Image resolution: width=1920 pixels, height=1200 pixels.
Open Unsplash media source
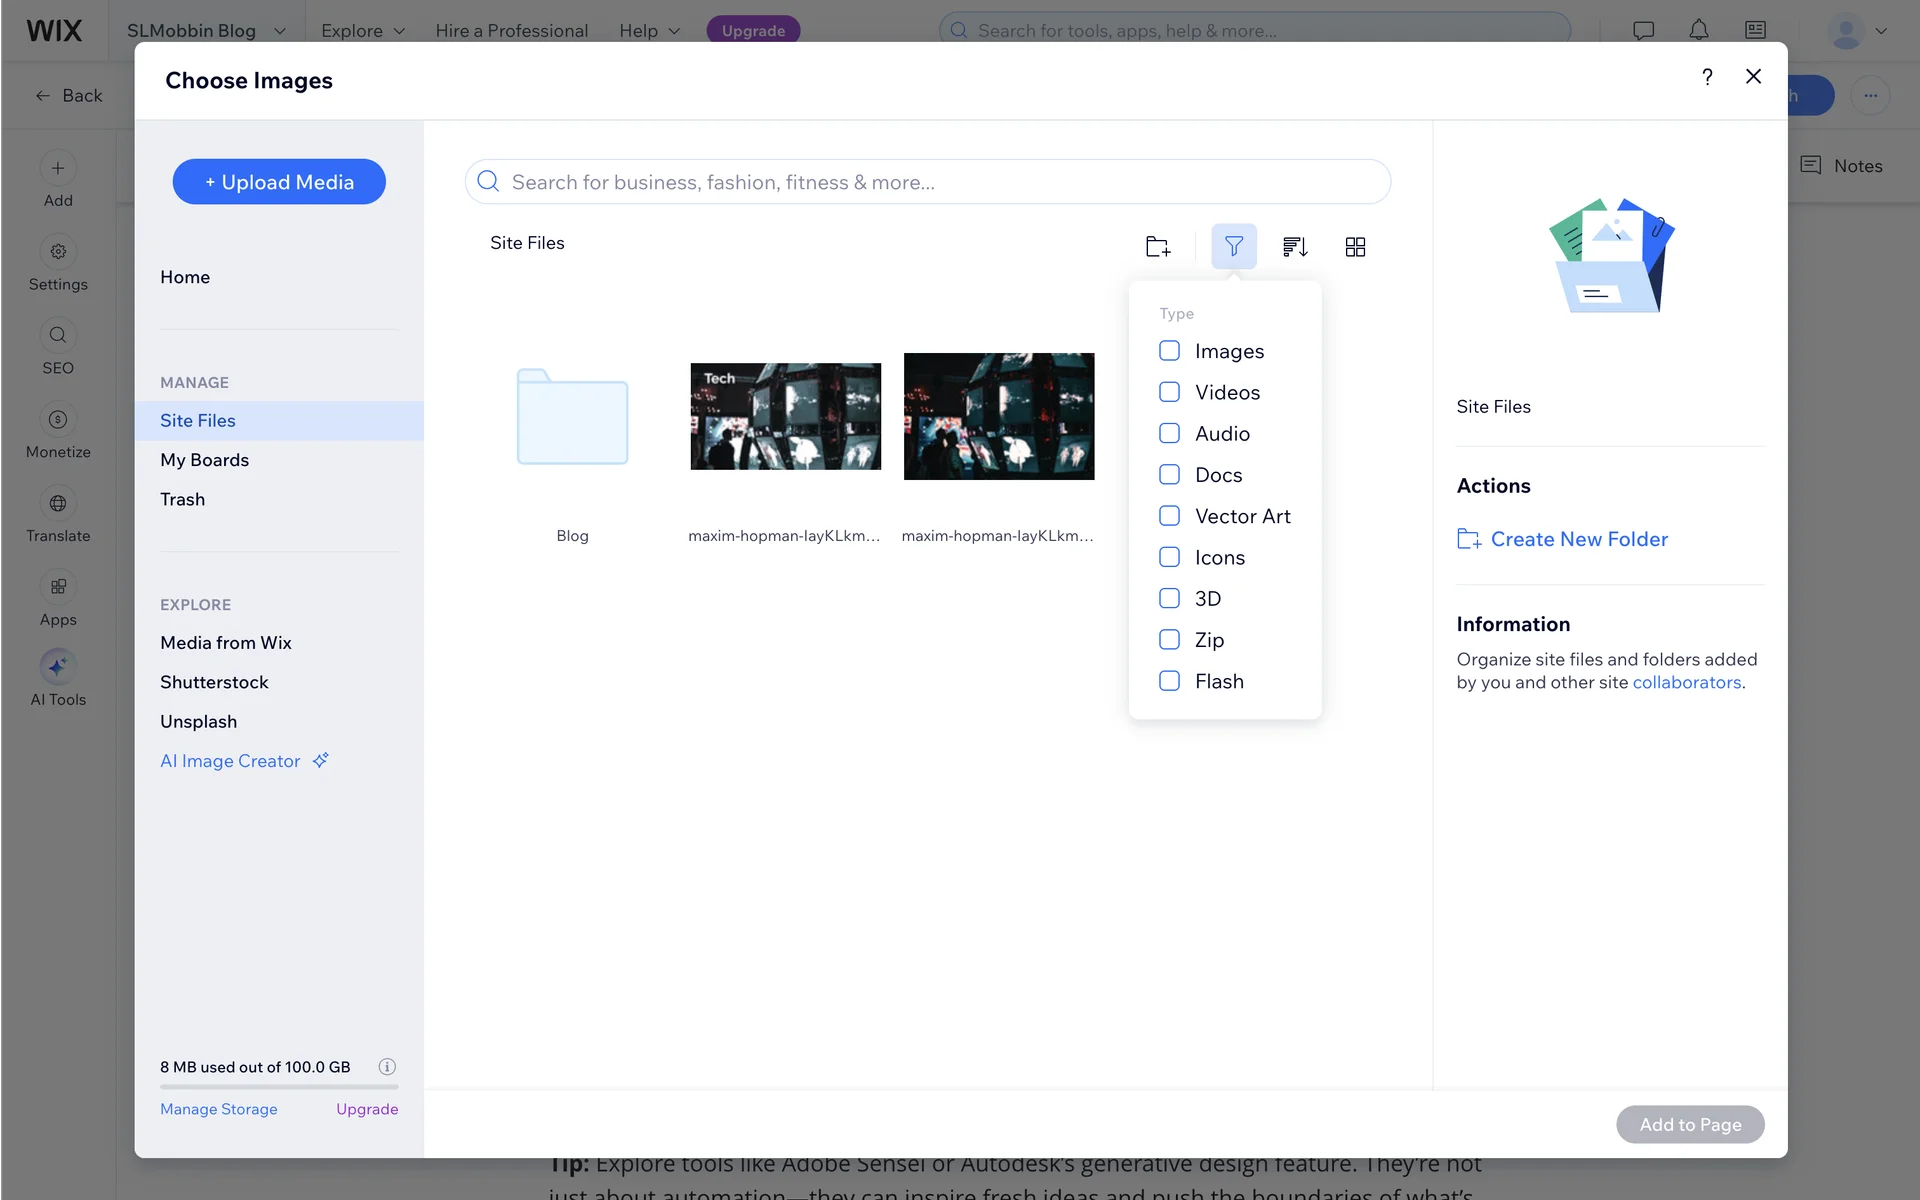tap(198, 721)
